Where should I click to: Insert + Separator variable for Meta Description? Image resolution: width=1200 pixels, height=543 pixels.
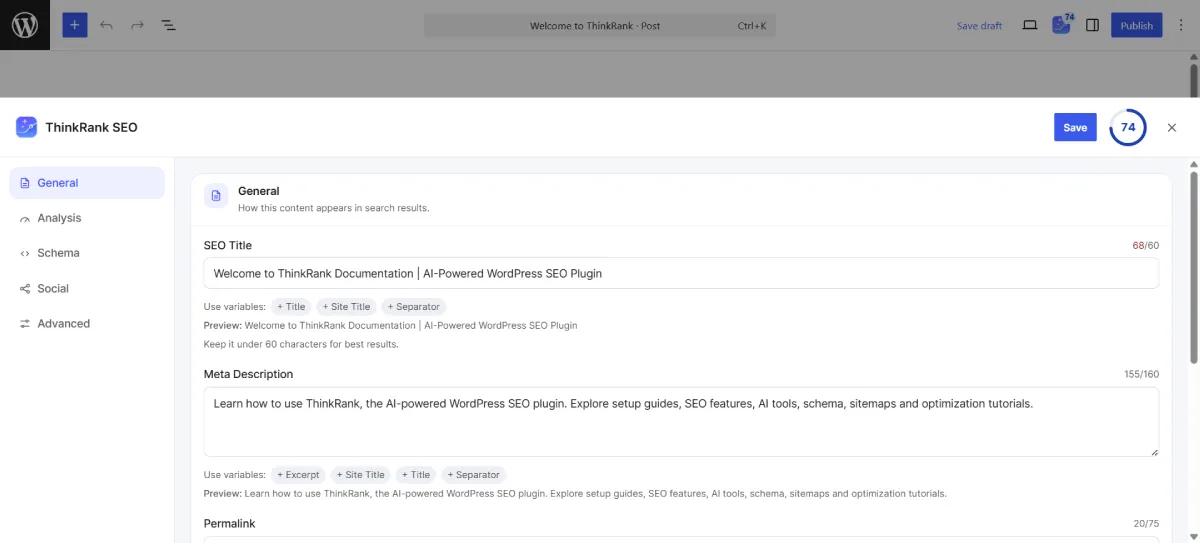474,475
